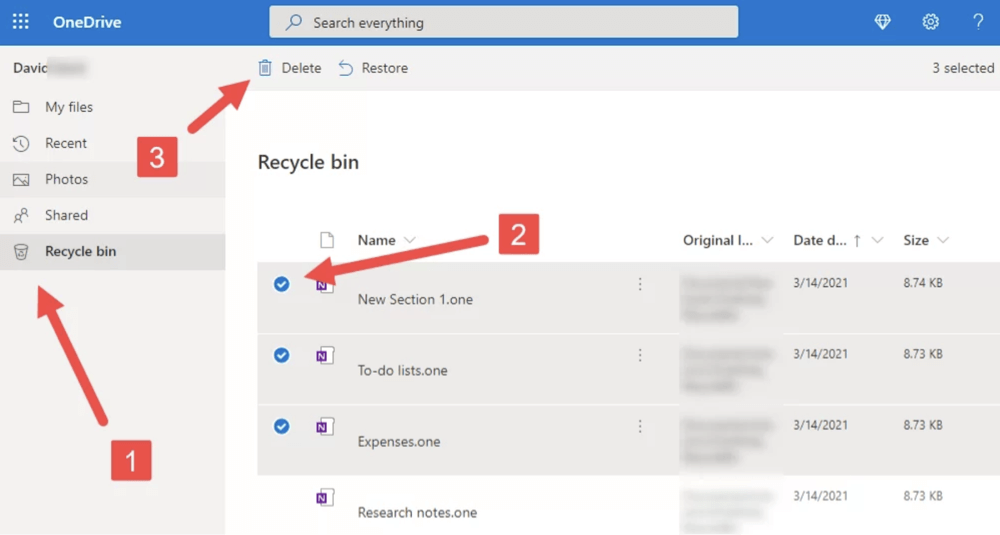Delete the selected files
1000x535 pixels.
(290, 68)
